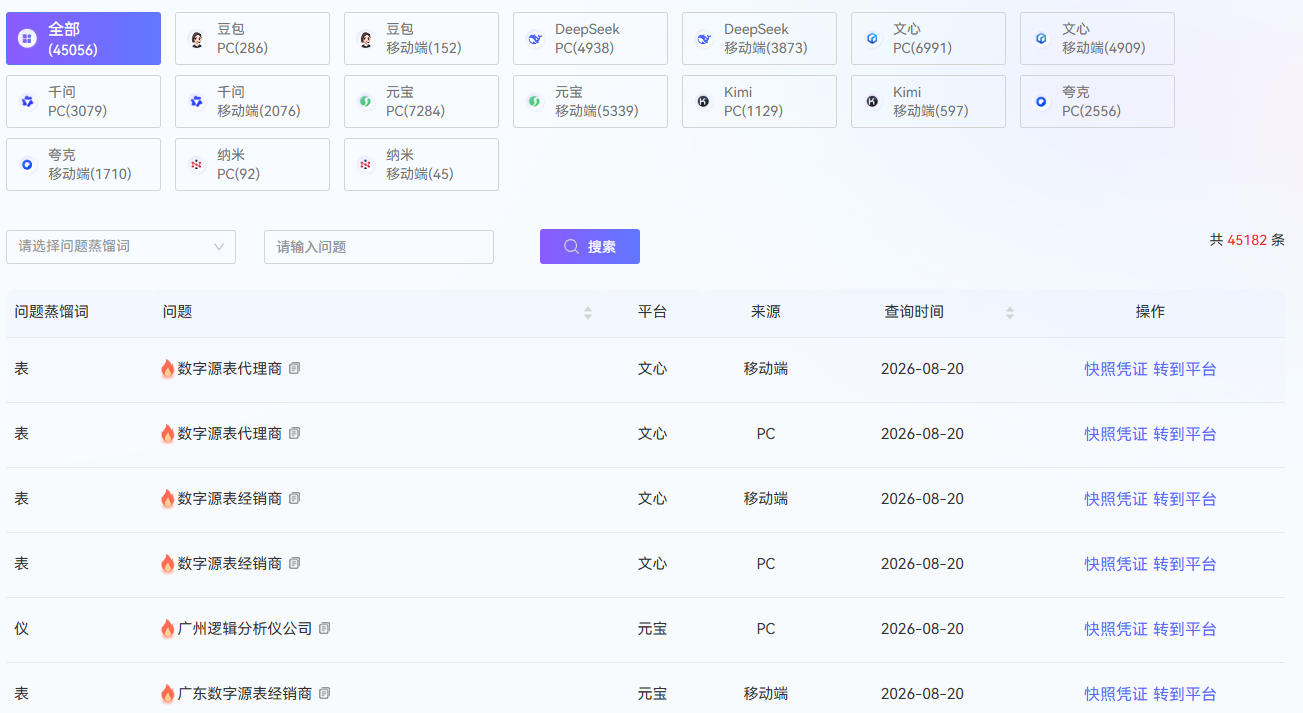Open the 请选择问题蒸馏词 dropdown

[121, 247]
